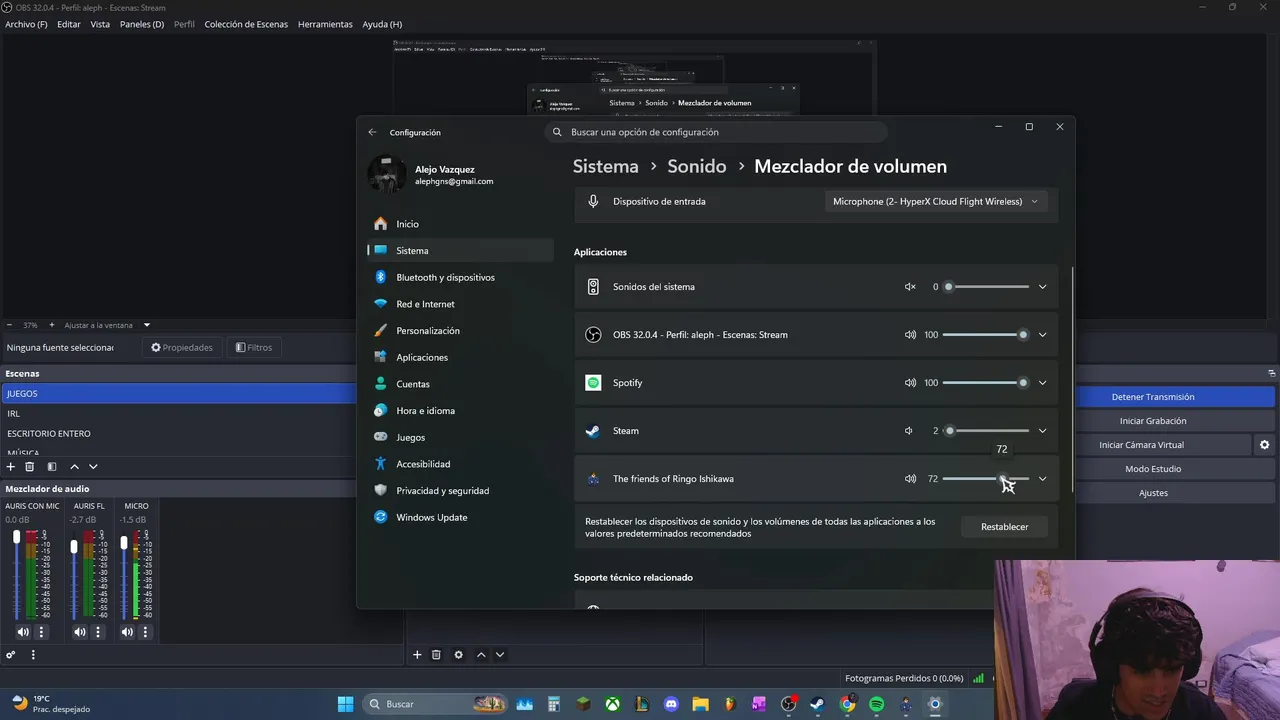
Task: Move scene up in OBS Escenas list
Action: coord(74,466)
